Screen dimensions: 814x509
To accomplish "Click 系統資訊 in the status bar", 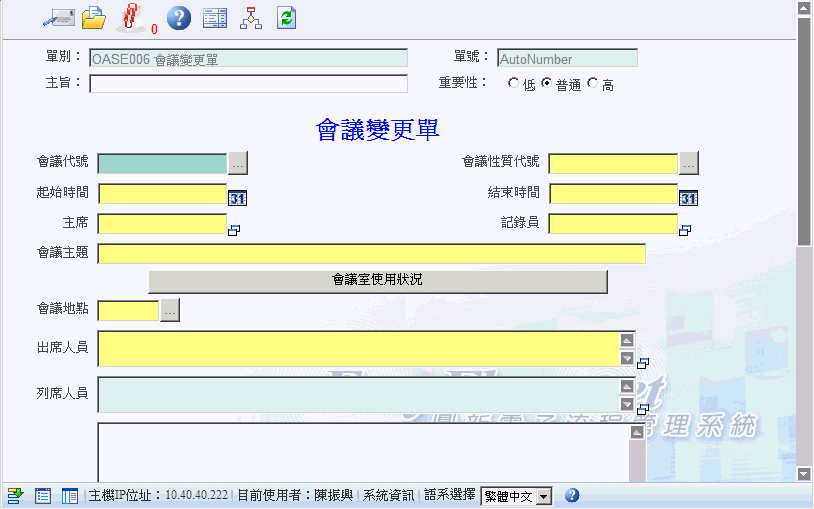I will pyautogui.click(x=388, y=495).
